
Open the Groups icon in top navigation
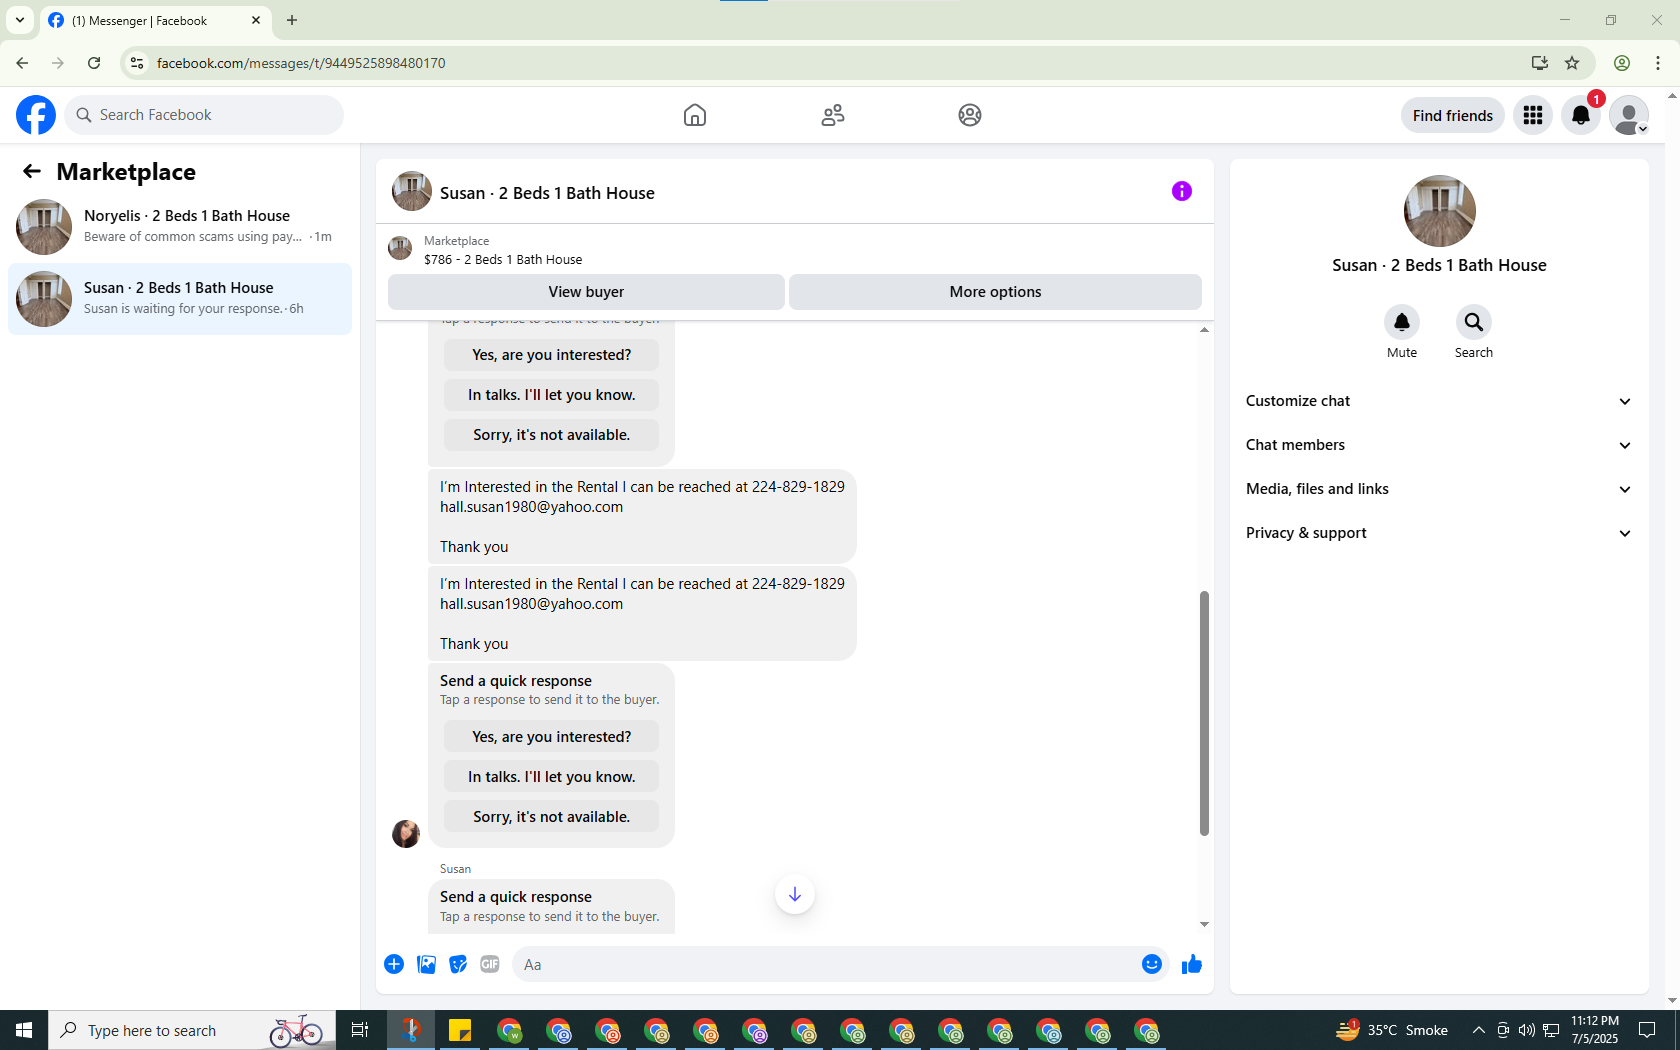click(x=970, y=115)
